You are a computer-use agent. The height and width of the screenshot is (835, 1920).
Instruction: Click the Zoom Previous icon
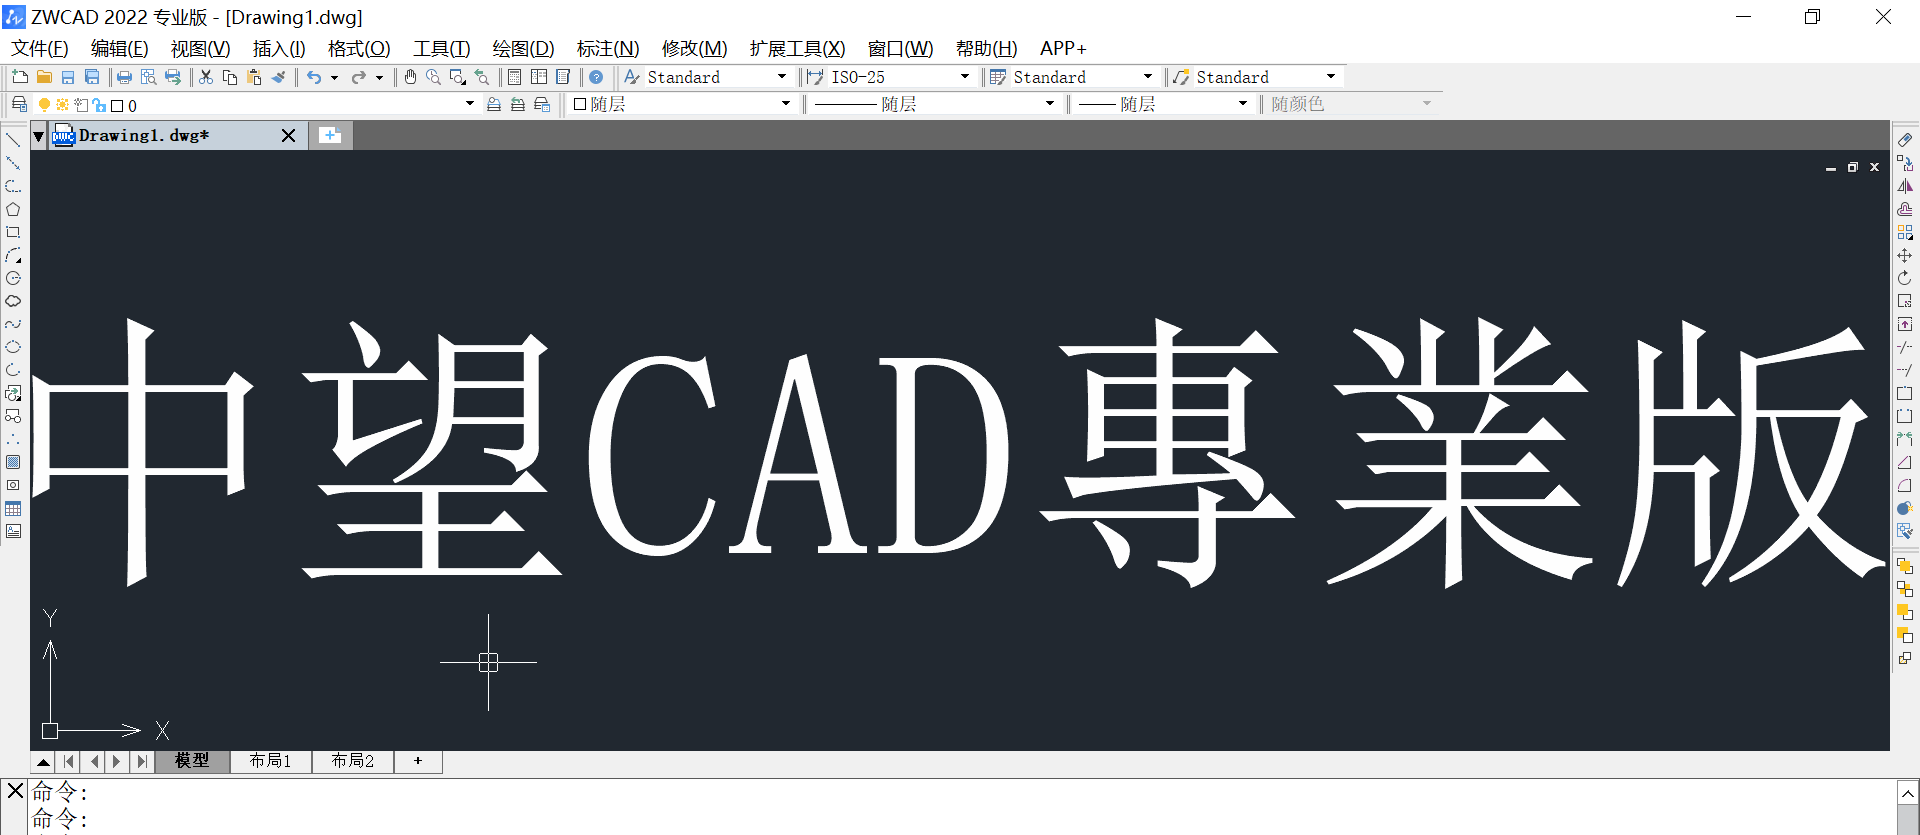click(x=482, y=77)
